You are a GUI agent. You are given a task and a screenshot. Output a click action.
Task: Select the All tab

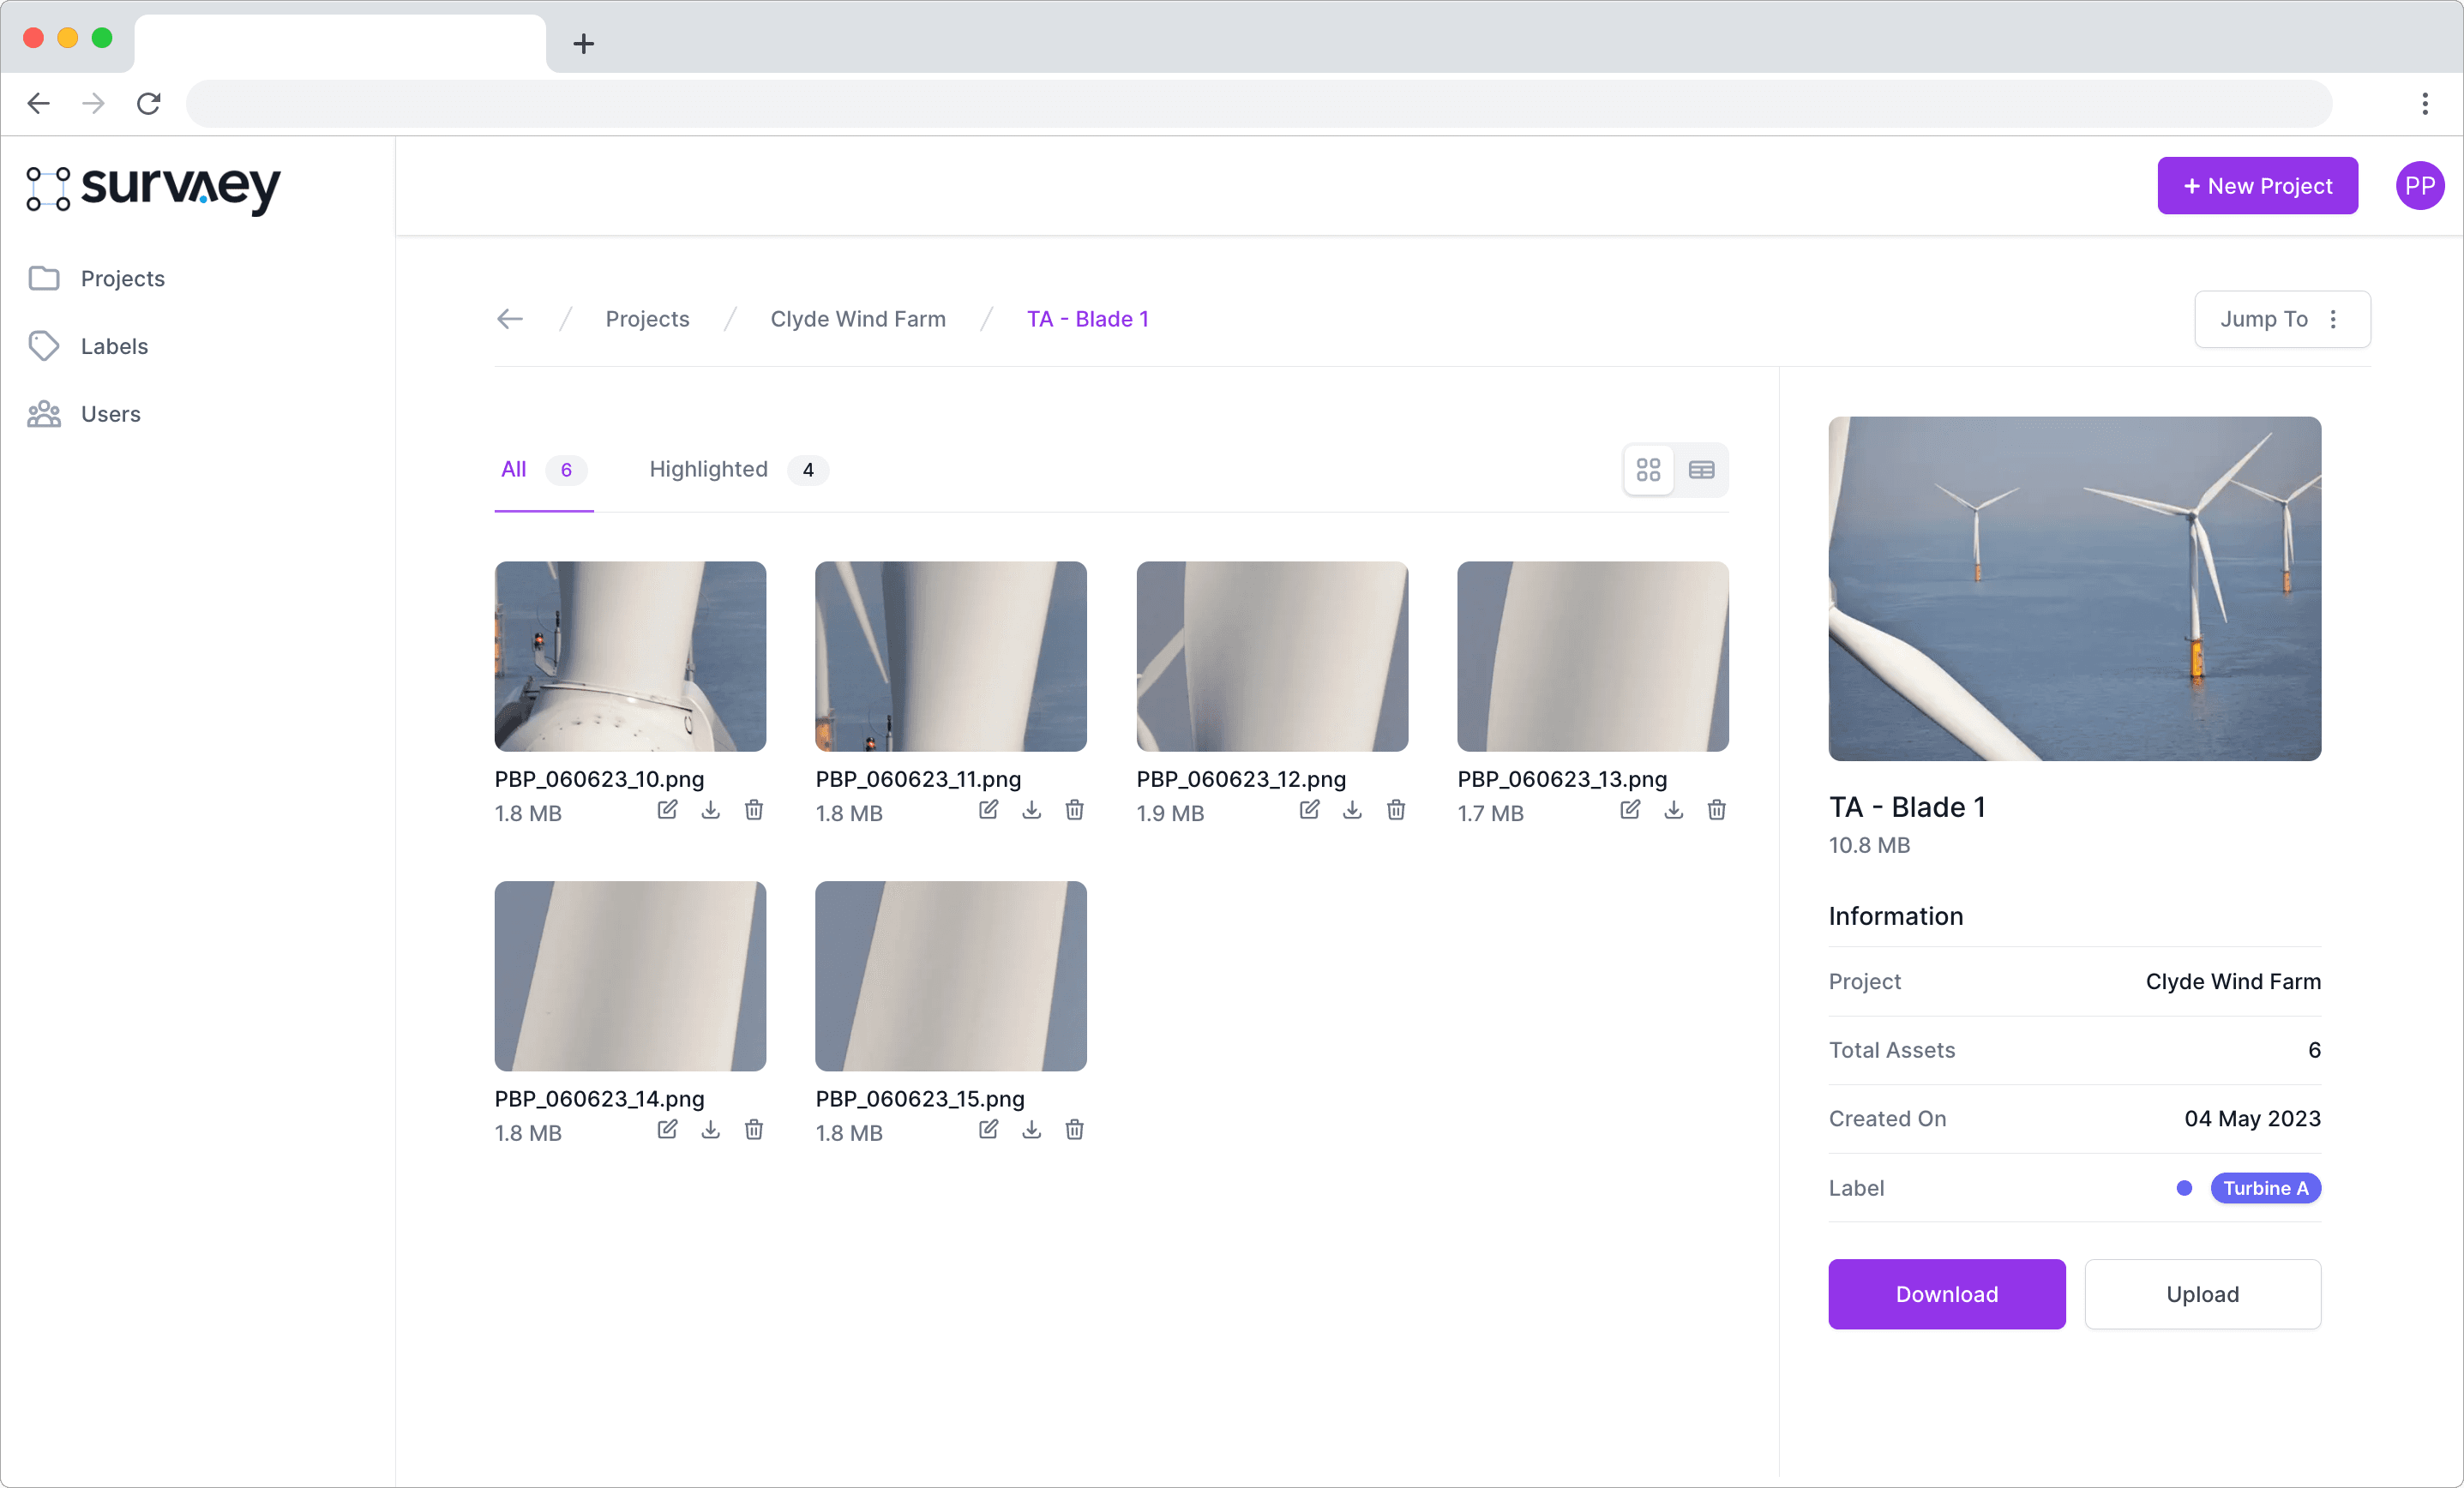coord(544,470)
